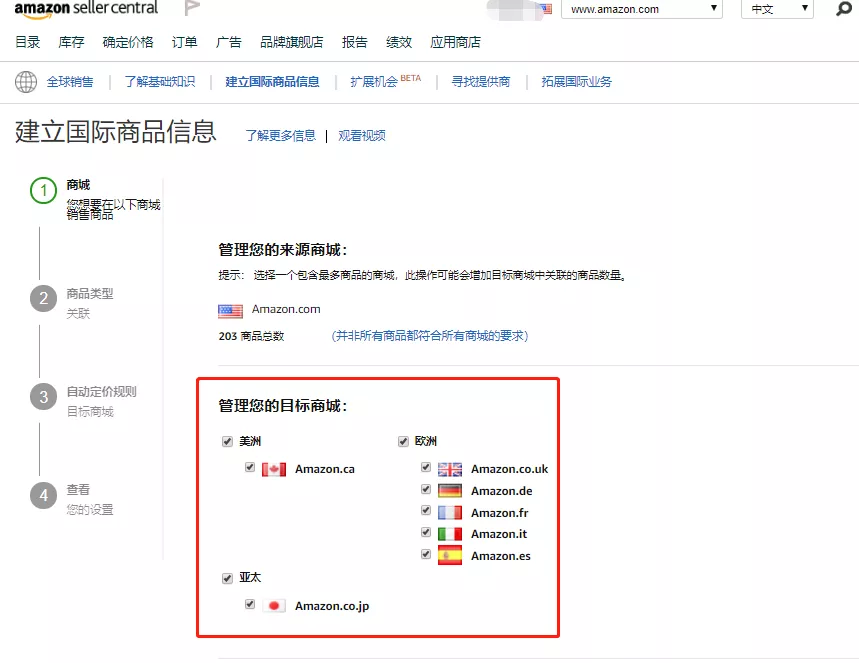The width and height of the screenshot is (859, 663).
Task: Click the globe icon beside 全球销售
Action: (x=24, y=82)
